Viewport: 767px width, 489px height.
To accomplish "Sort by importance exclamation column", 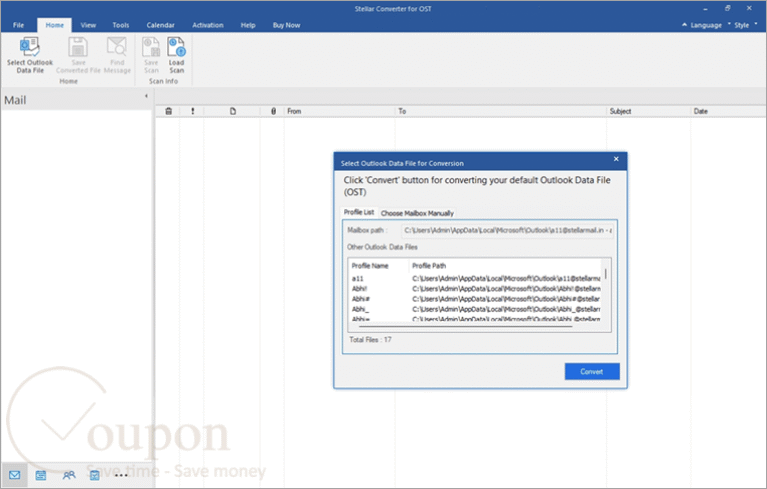I will click(193, 111).
